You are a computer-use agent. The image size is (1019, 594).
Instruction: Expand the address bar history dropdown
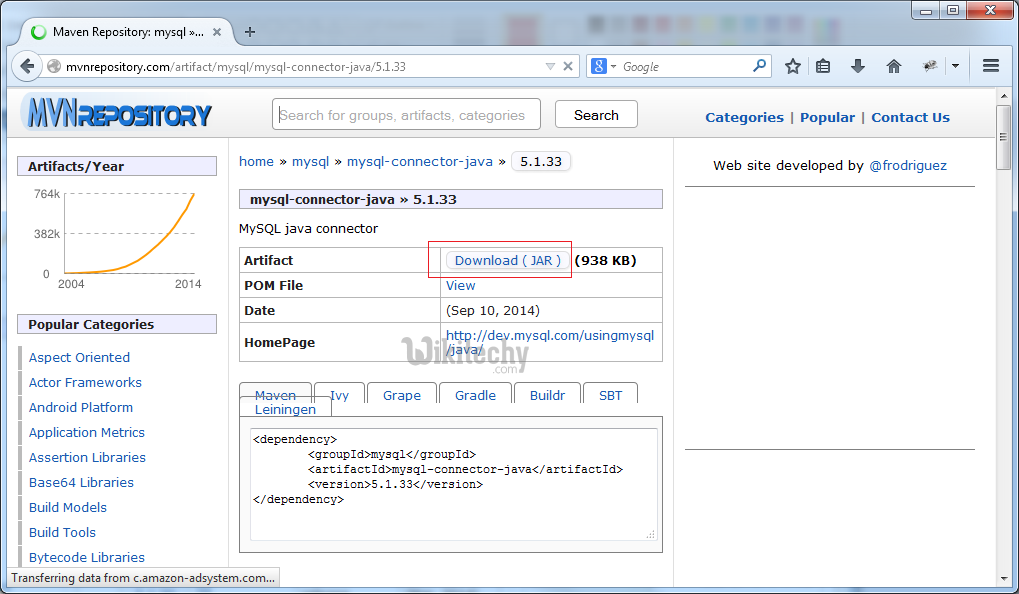[550, 67]
